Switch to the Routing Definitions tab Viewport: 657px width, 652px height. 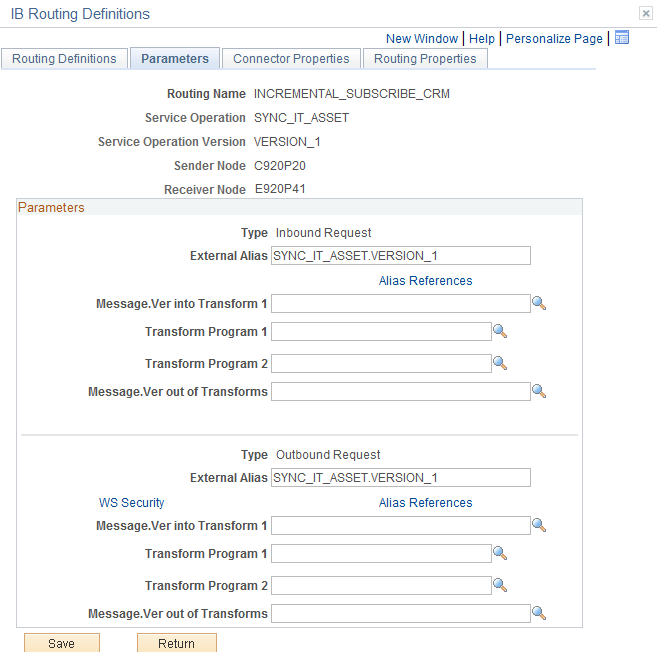pyautogui.click(x=64, y=58)
